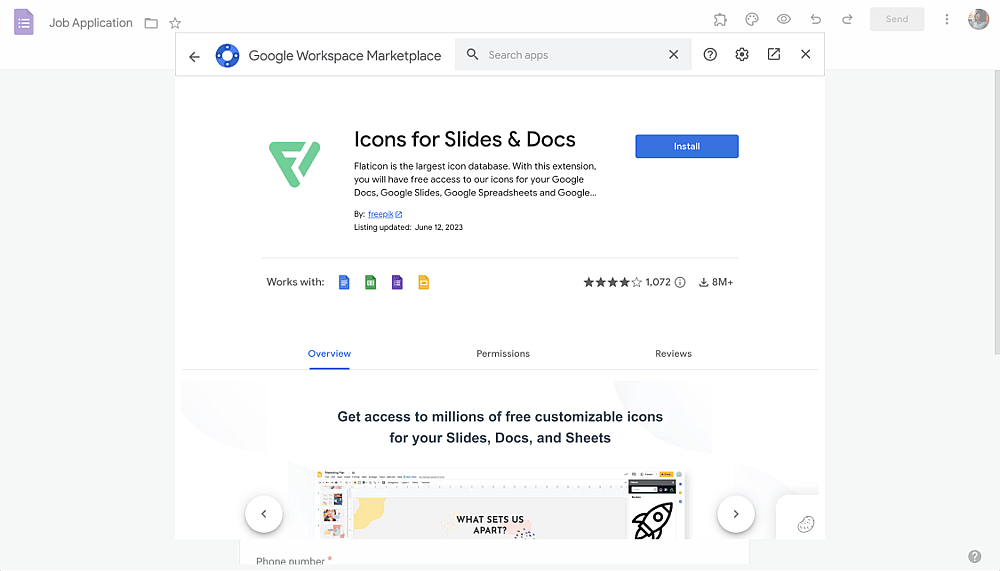Open the Google account avatar

[978, 19]
